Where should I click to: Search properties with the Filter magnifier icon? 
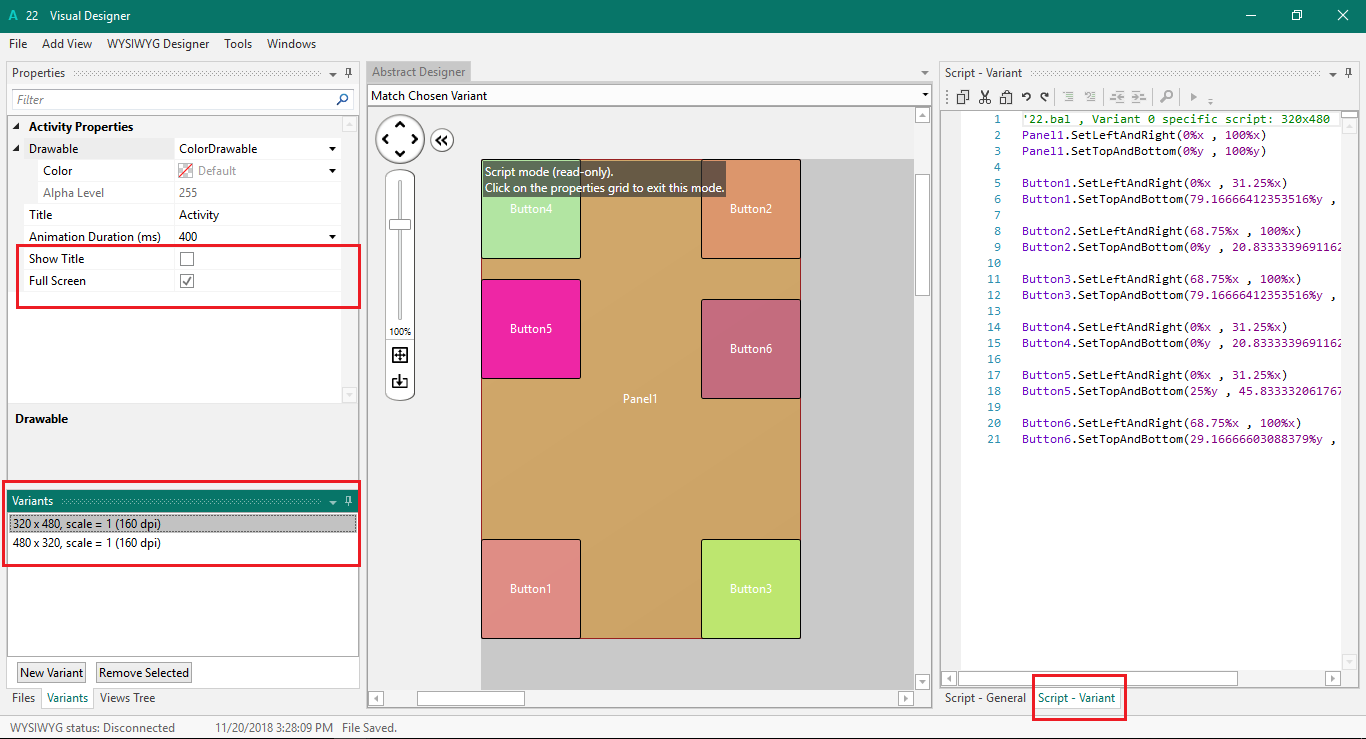tap(343, 99)
